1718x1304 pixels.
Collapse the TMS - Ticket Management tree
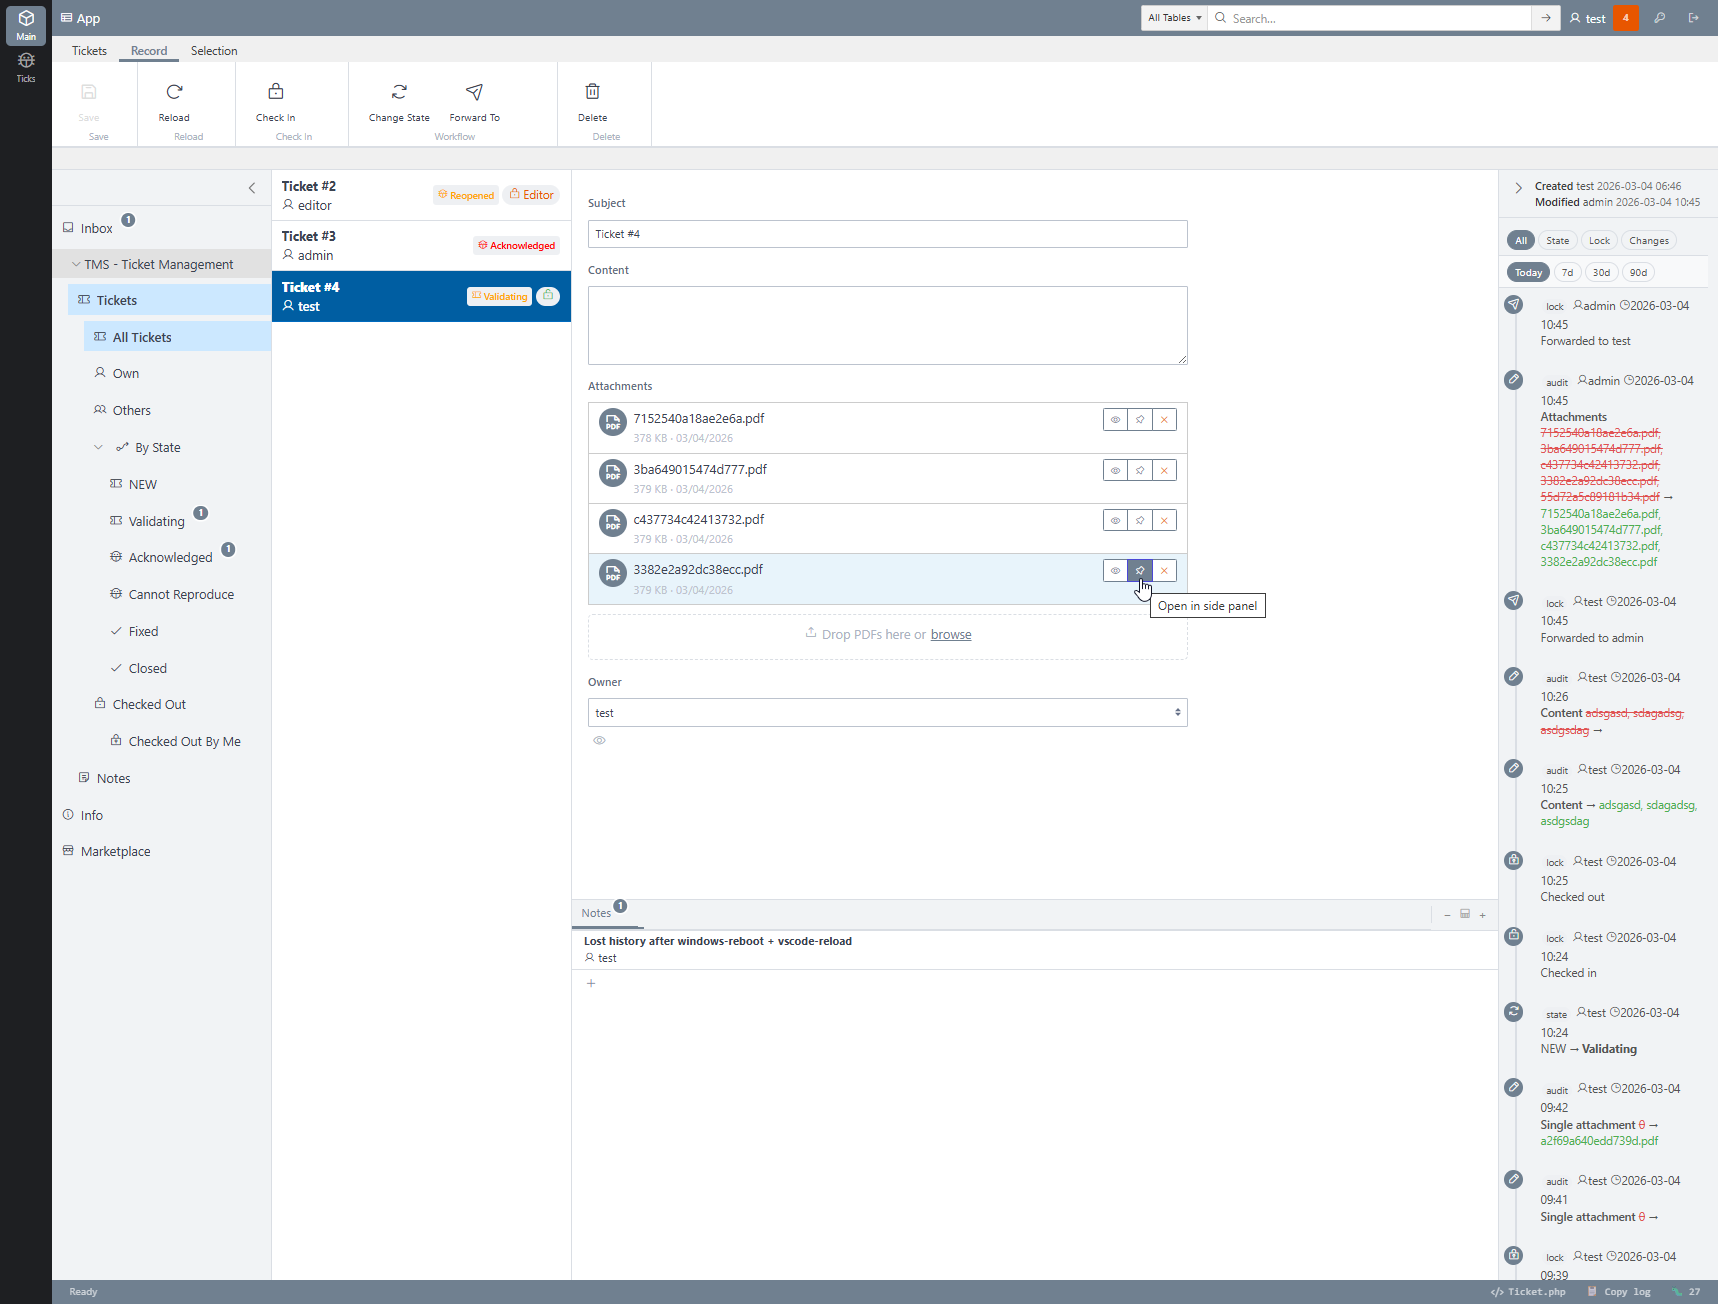click(x=77, y=265)
